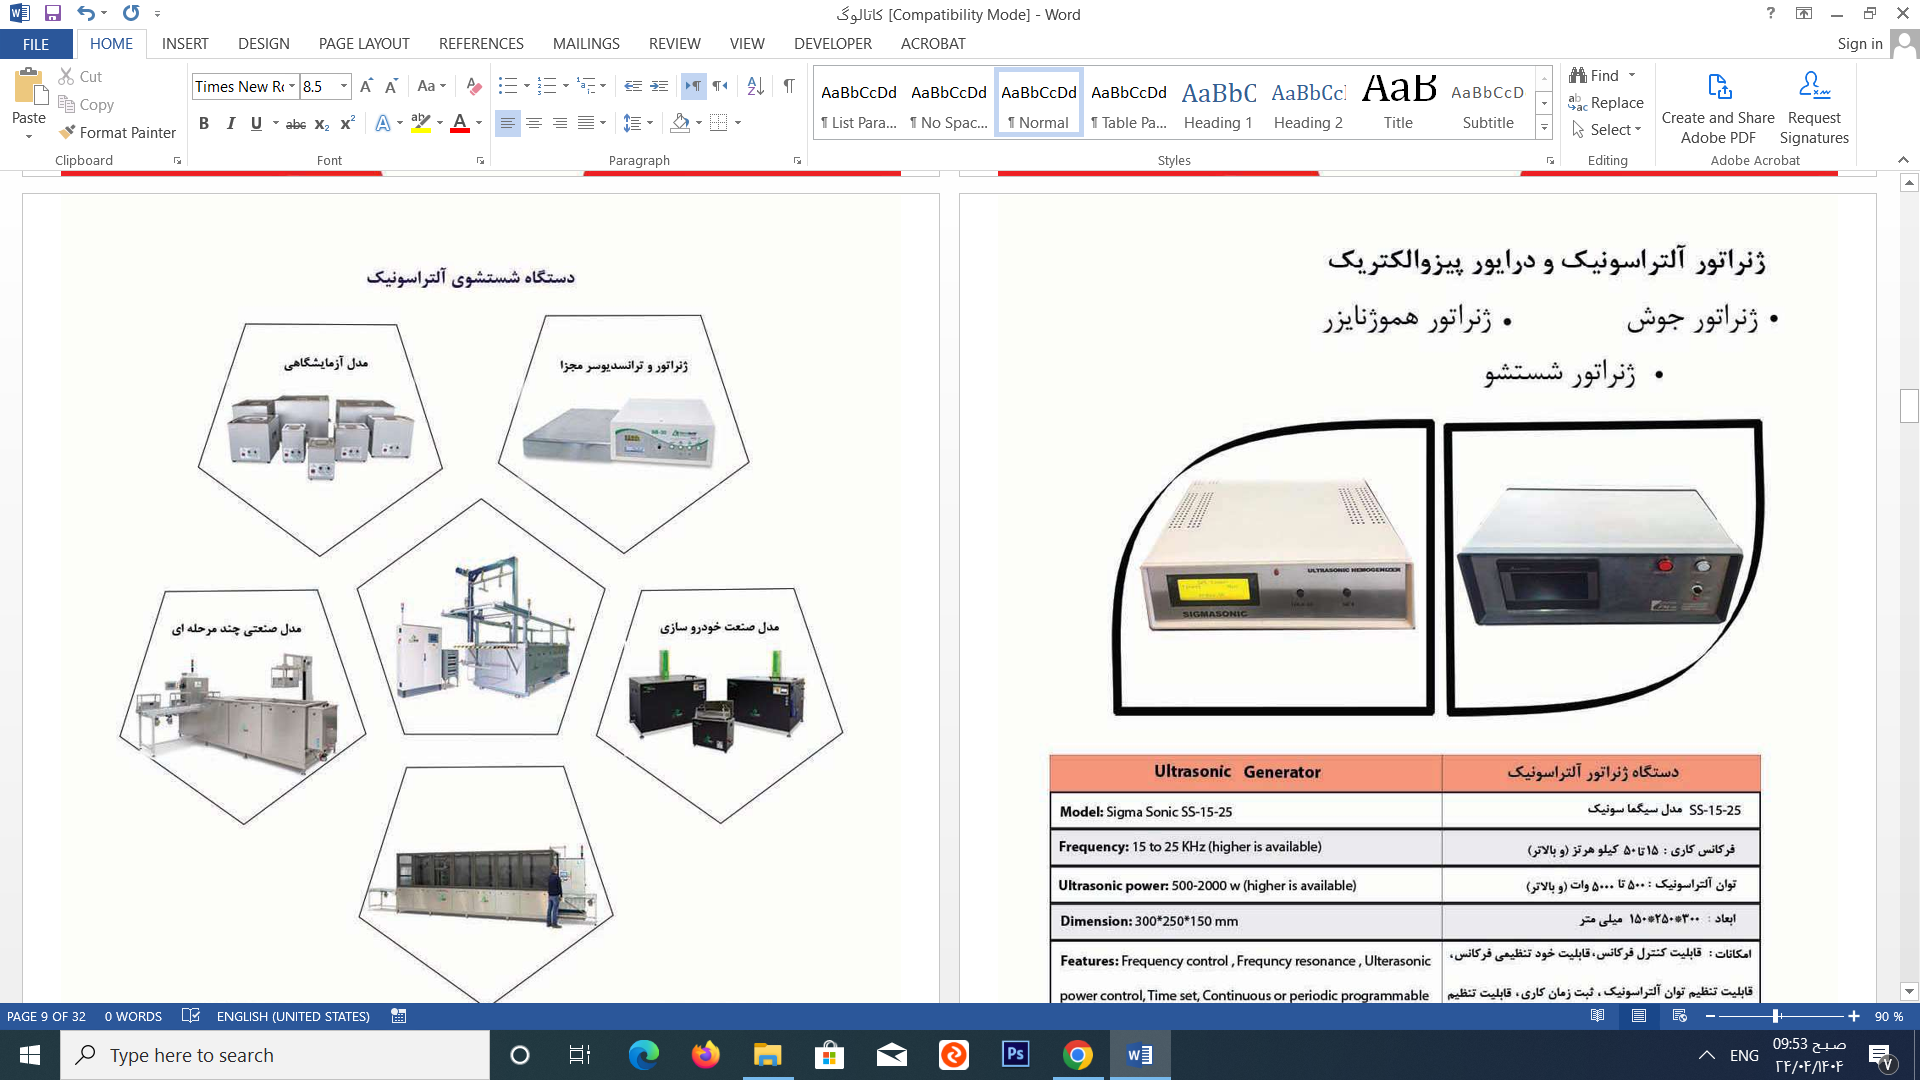The width and height of the screenshot is (1920, 1080).
Task: Click the Find binoculars button
Action: 1595,75
